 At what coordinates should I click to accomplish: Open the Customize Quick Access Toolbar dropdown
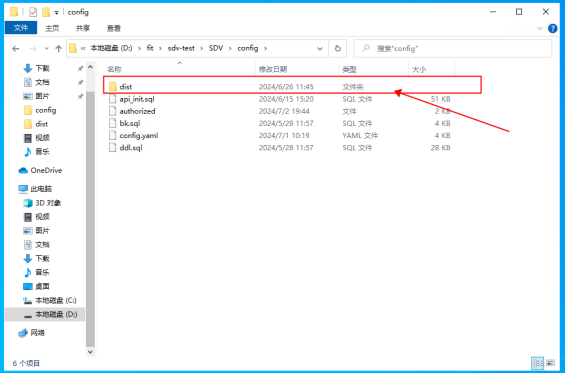(57, 13)
